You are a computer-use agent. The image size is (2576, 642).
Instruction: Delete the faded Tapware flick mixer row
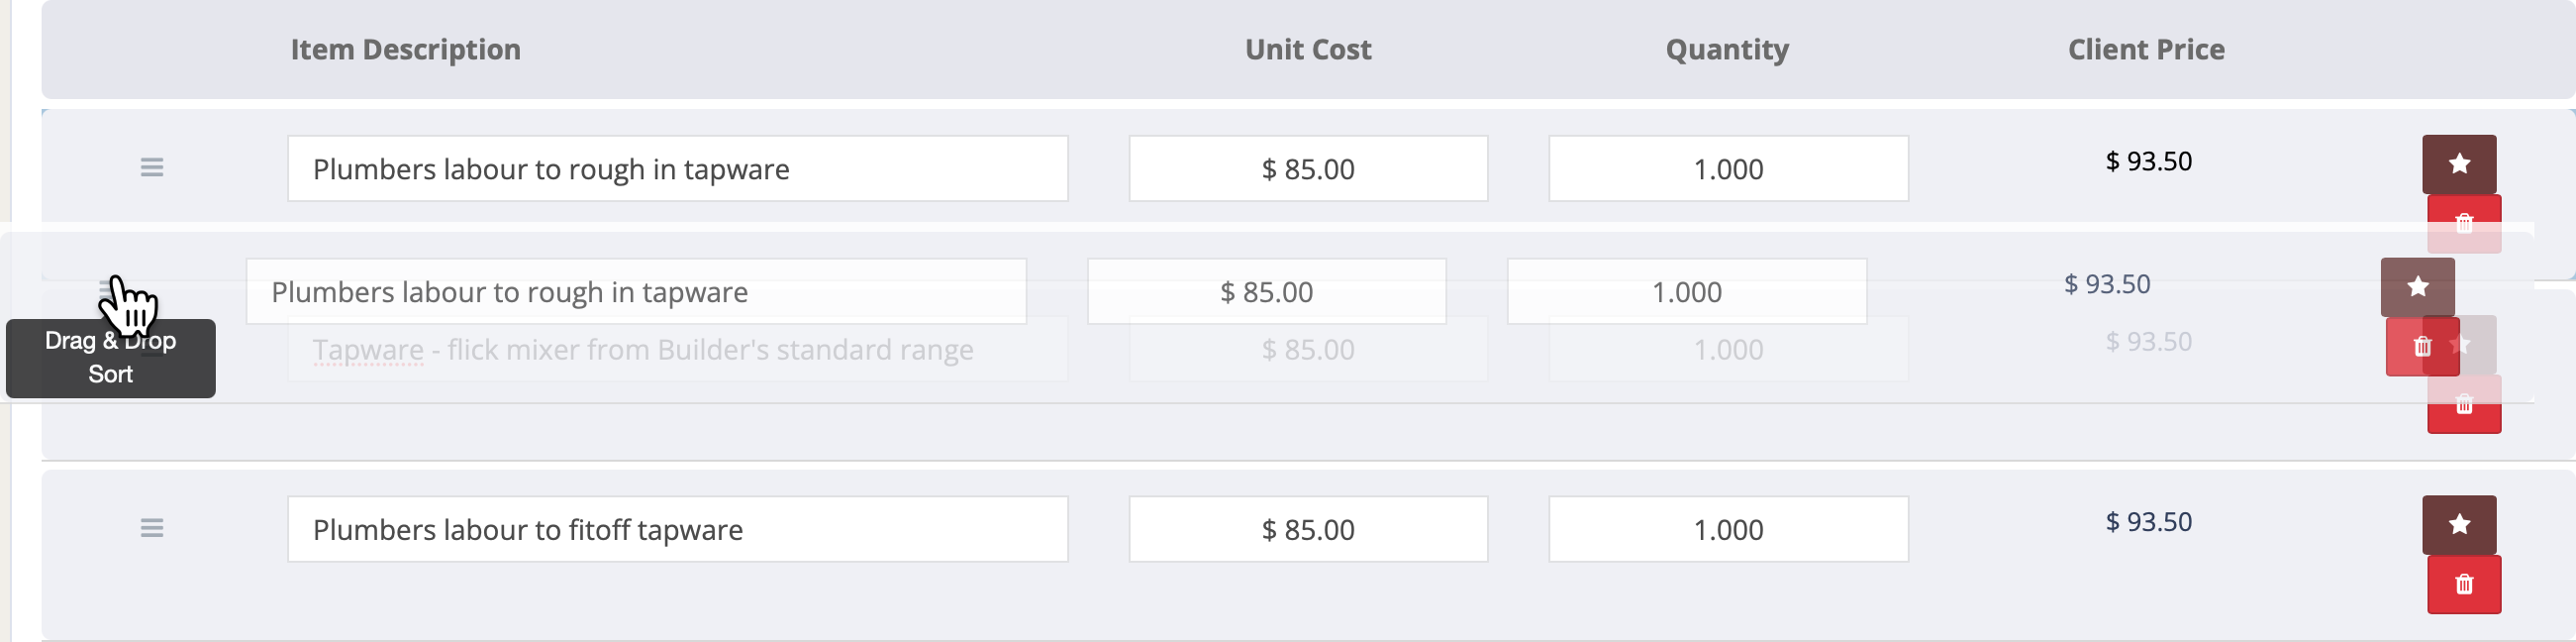tap(2464, 405)
